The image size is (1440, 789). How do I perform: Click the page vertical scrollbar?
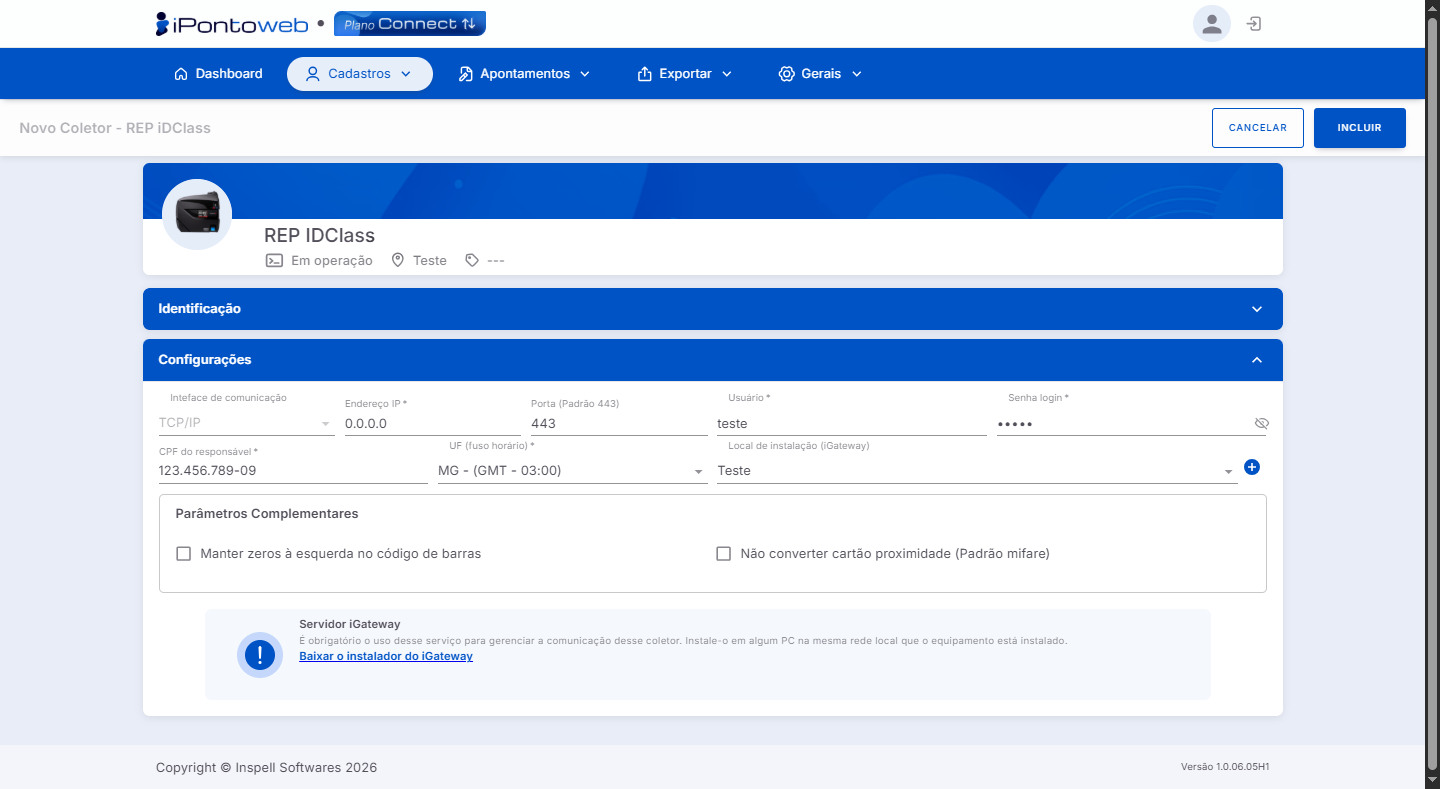click(x=1432, y=394)
